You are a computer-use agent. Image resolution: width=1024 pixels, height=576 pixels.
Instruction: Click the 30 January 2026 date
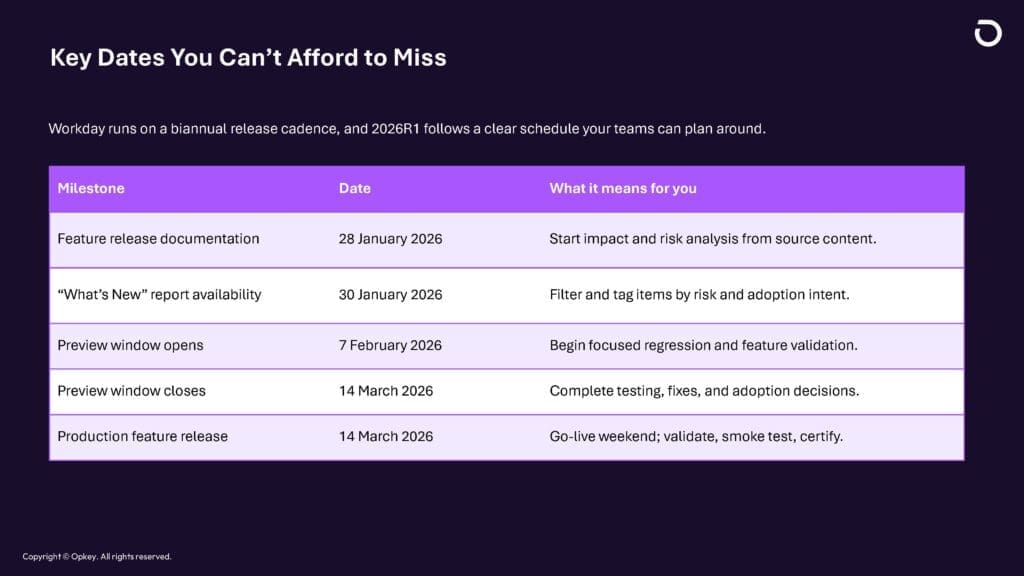pyautogui.click(x=390, y=295)
